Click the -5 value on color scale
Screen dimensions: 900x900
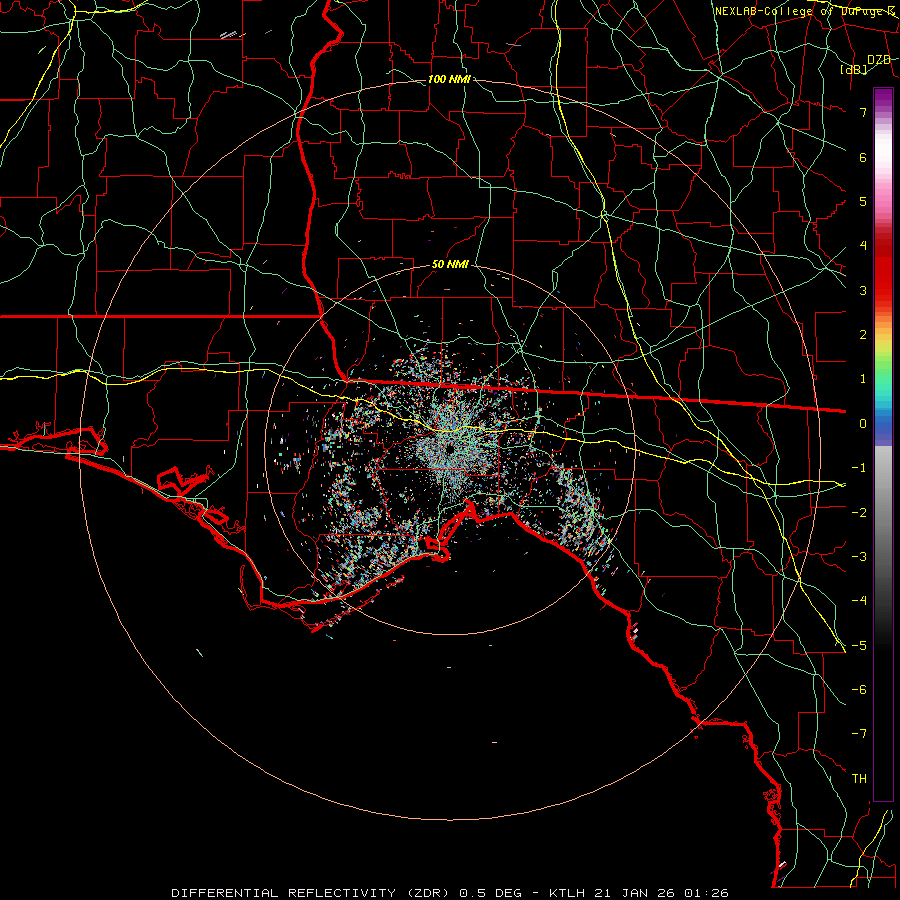[x=859, y=645]
